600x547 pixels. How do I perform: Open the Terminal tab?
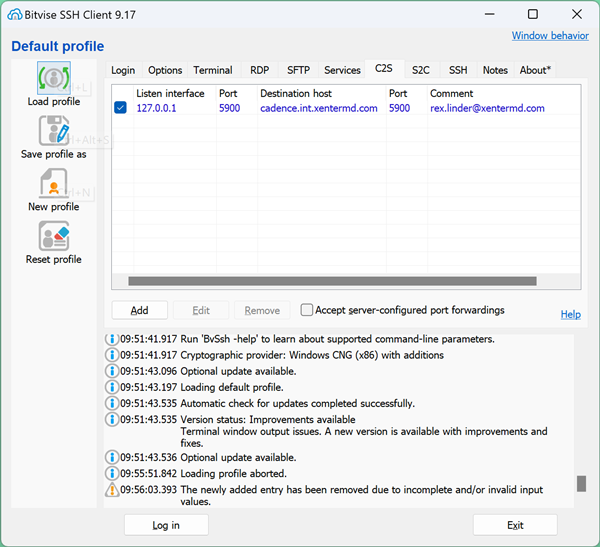(212, 70)
